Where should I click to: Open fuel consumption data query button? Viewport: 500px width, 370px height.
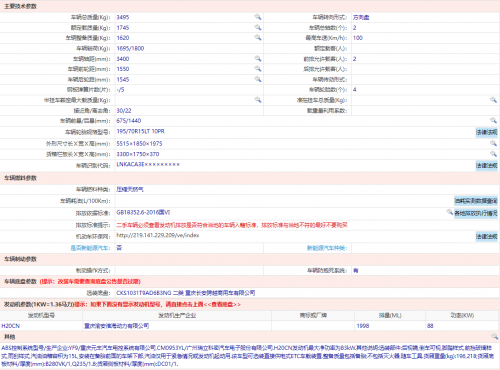click(476, 201)
